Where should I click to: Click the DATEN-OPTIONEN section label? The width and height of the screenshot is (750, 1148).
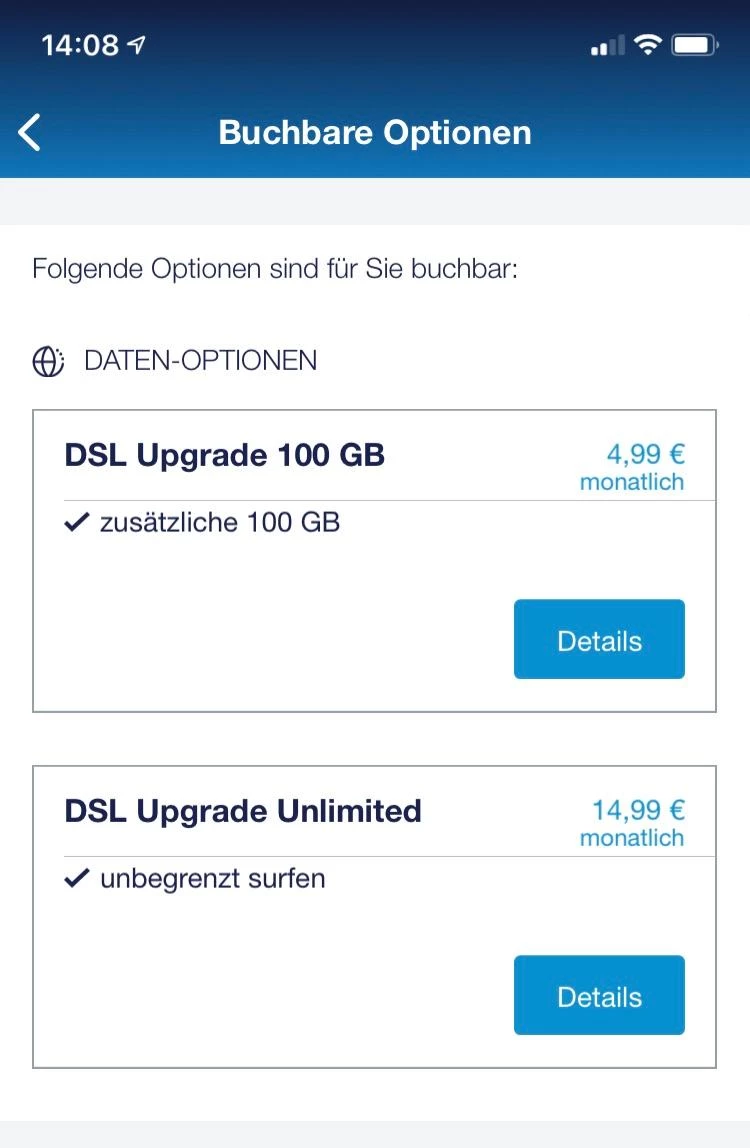pyautogui.click(x=200, y=361)
